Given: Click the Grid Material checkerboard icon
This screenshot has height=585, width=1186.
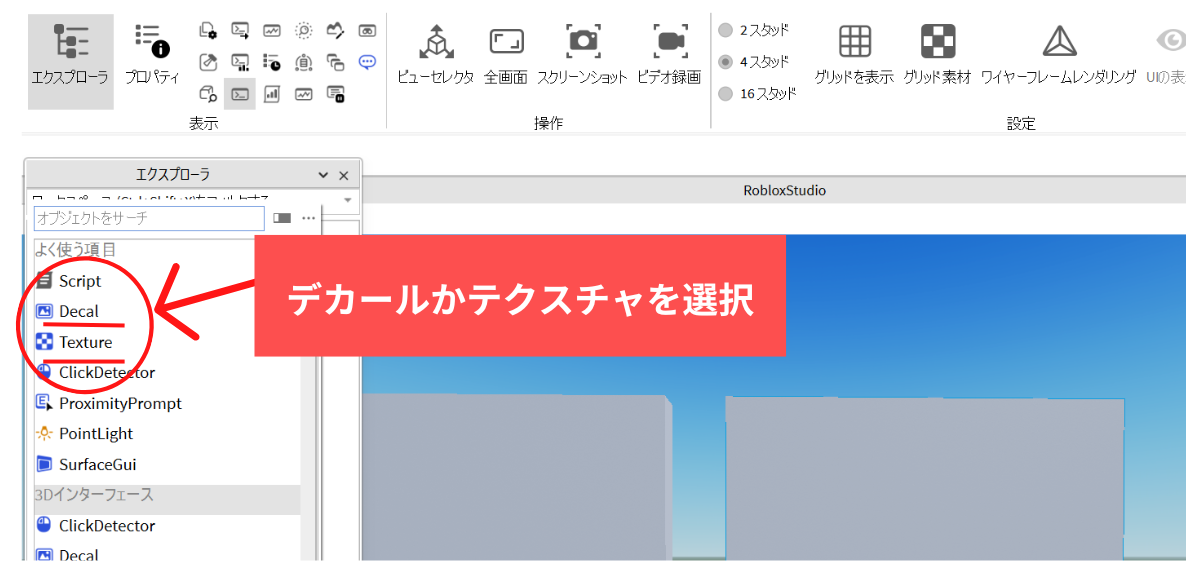Looking at the screenshot, I should [x=937, y=55].
